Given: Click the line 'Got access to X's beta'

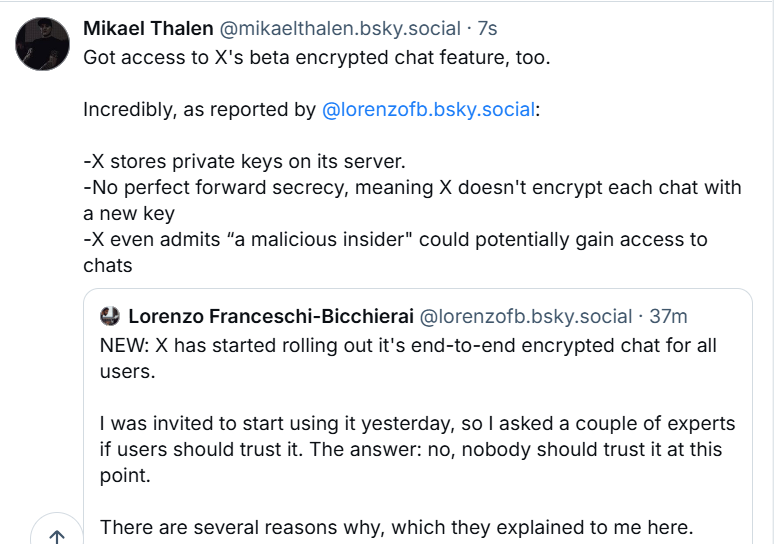Looking at the screenshot, I should pos(317,58).
